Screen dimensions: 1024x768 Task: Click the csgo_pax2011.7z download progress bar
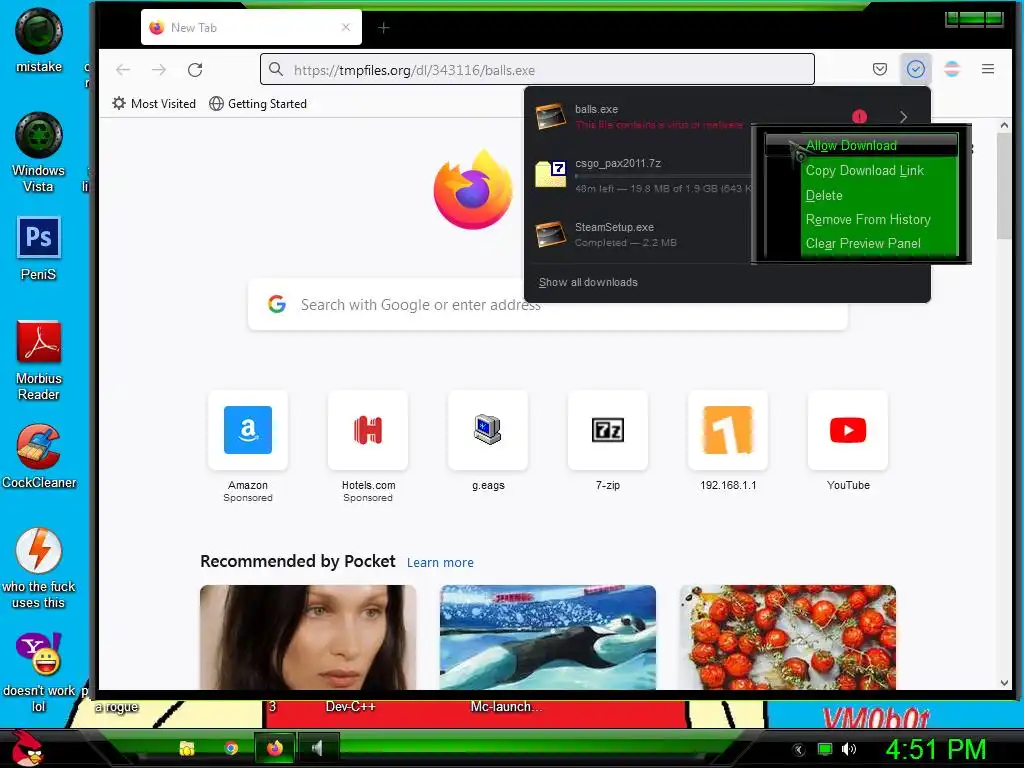click(662, 176)
